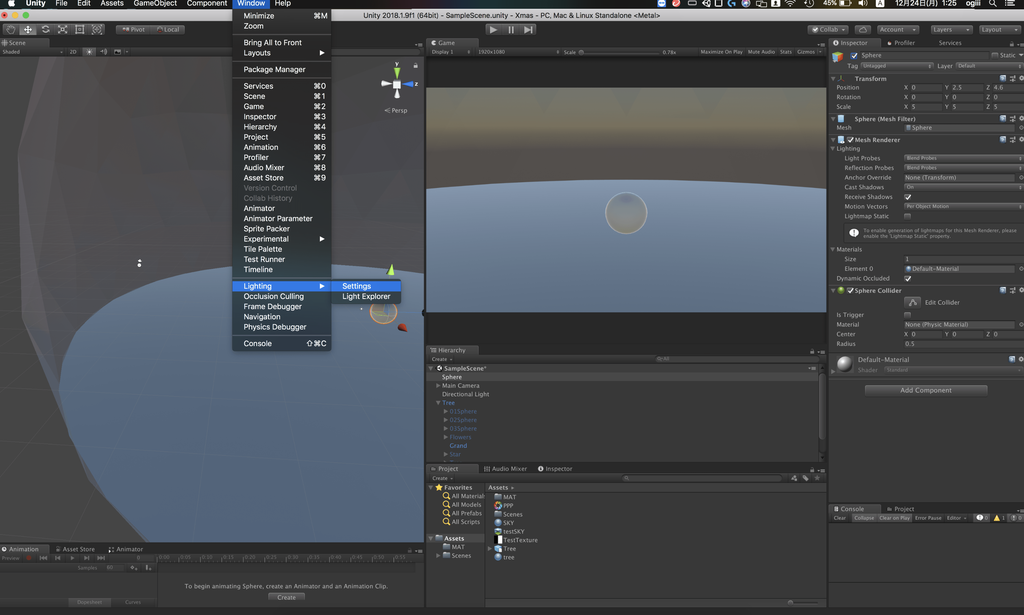Toggle Sphere Collider enabled checkbox
The image size is (1024, 615).
tap(850, 291)
